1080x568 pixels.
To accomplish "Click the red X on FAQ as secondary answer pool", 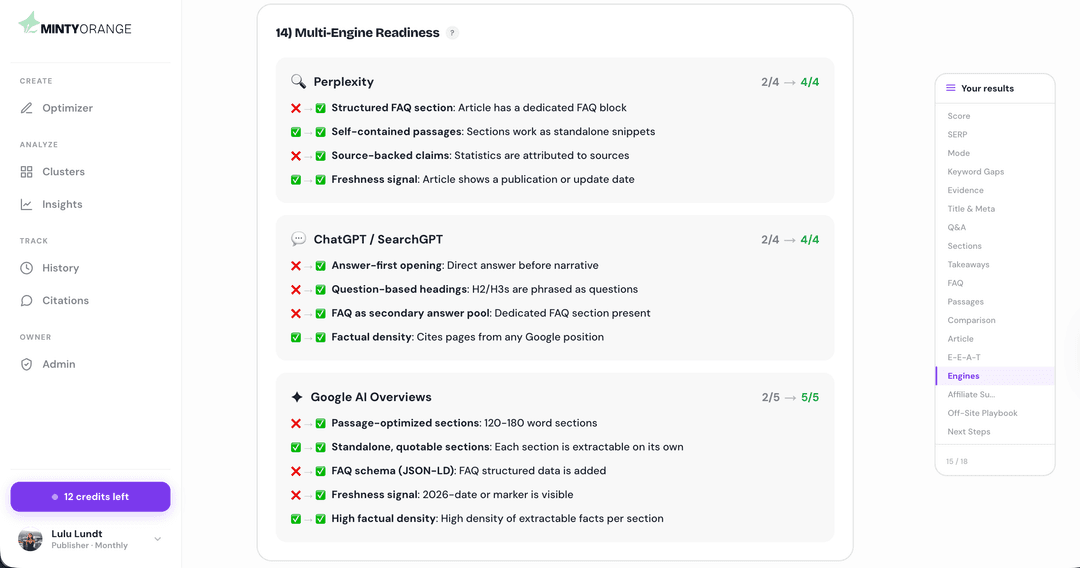I will tap(295, 313).
